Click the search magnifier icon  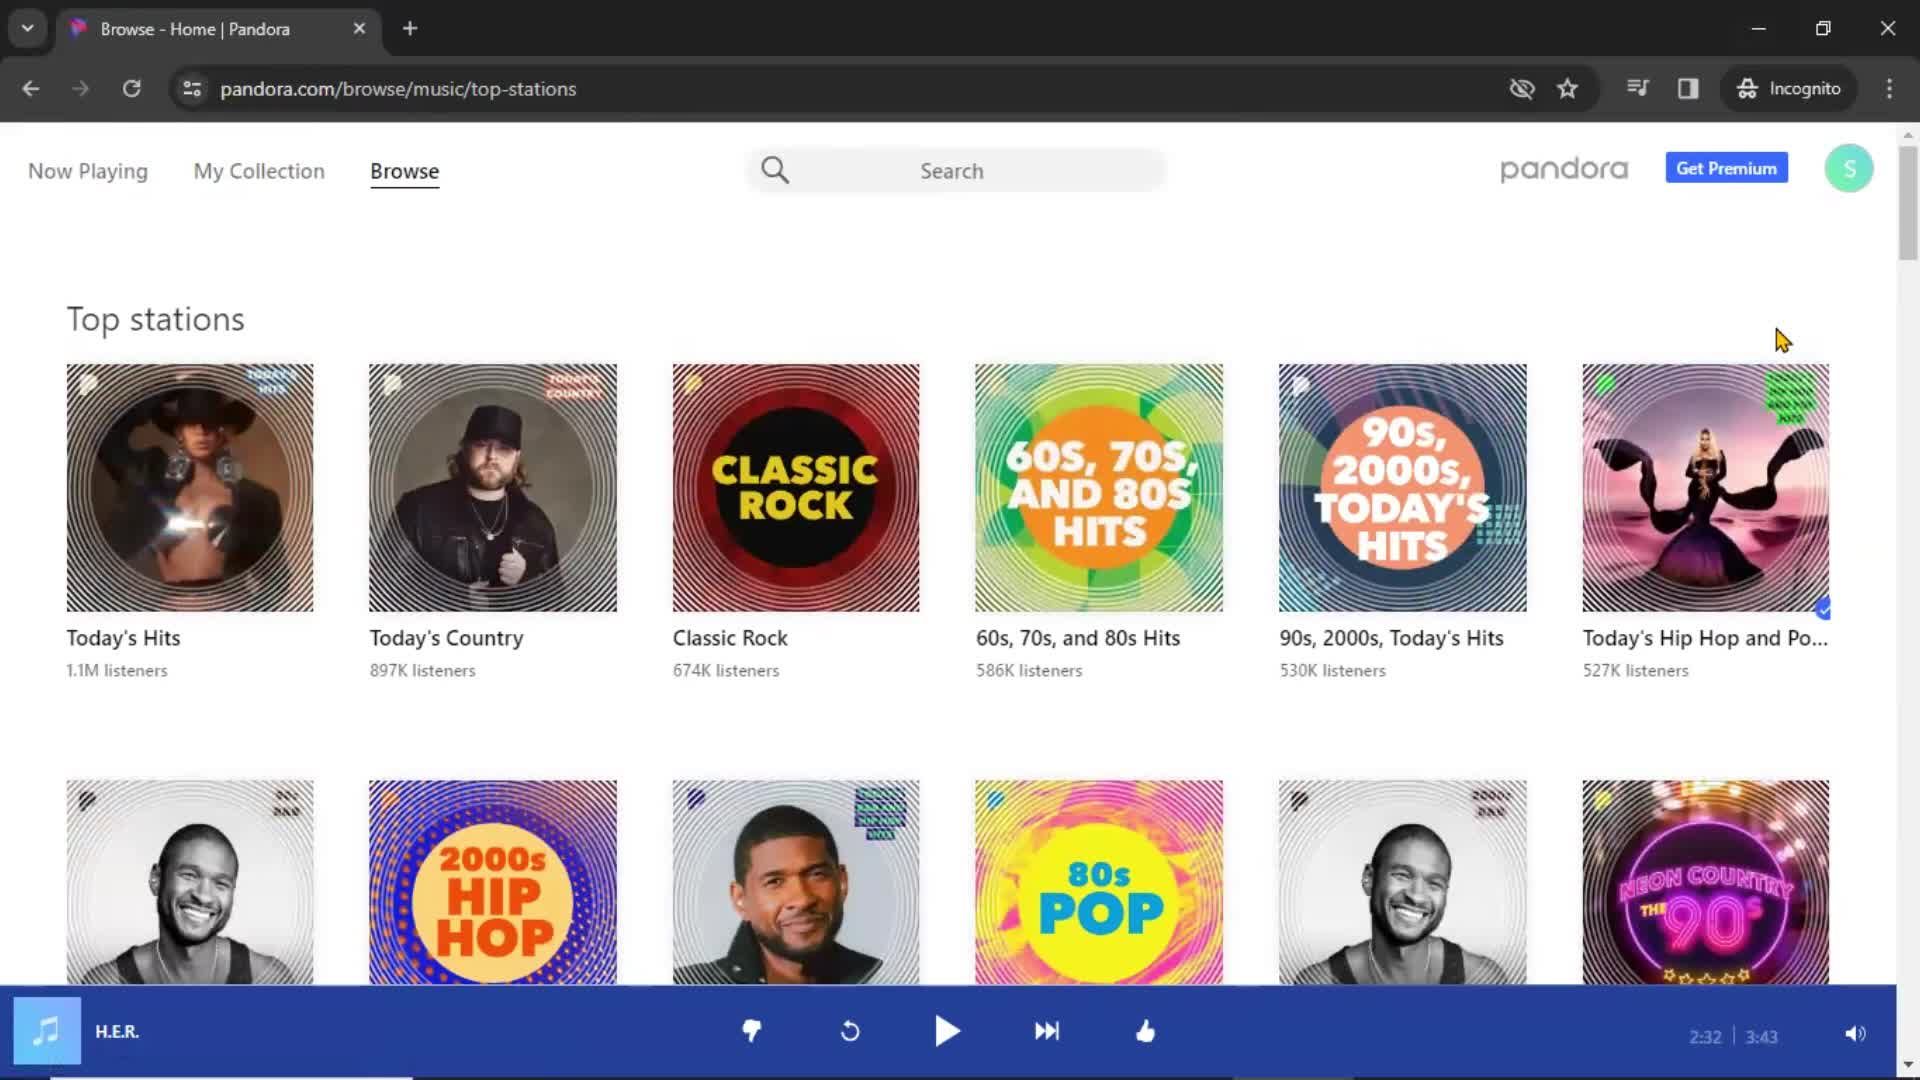pos(775,170)
